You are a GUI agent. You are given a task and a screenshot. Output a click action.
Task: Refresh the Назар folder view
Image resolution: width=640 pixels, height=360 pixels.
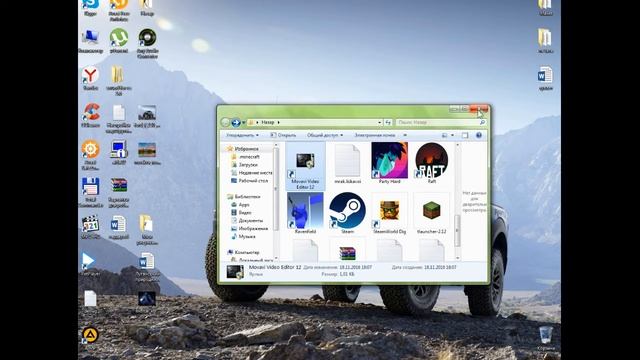tap(388, 122)
